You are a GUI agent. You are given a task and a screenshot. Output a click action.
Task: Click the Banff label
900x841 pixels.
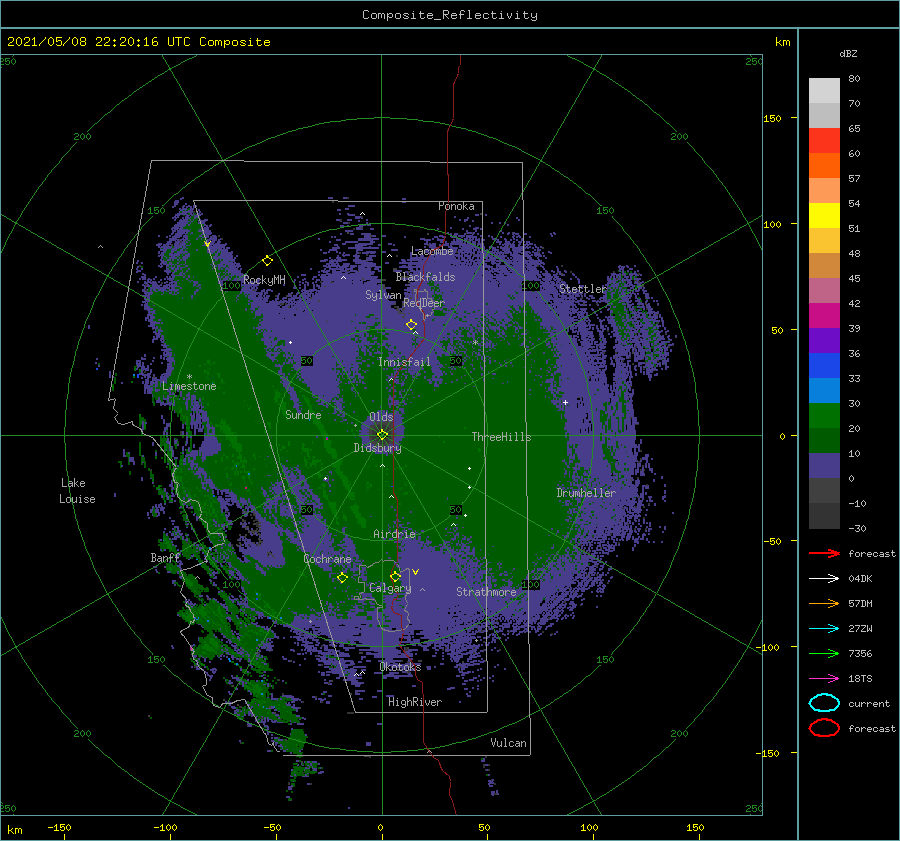pos(165,557)
